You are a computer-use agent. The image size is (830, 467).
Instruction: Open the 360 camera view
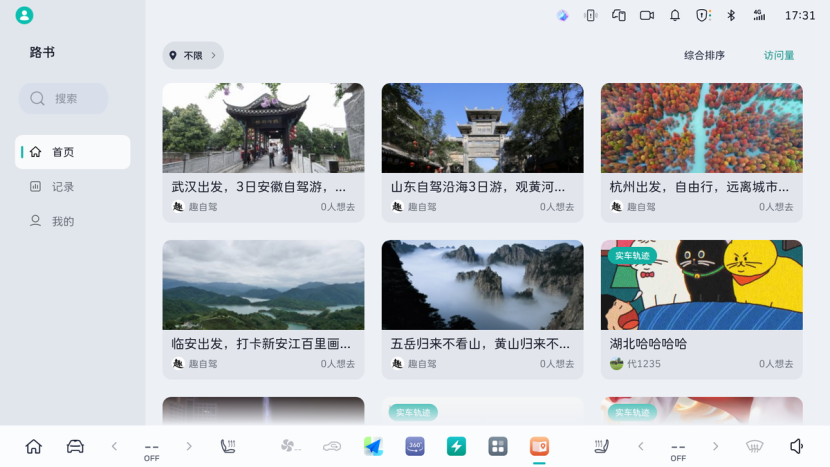[414, 446]
